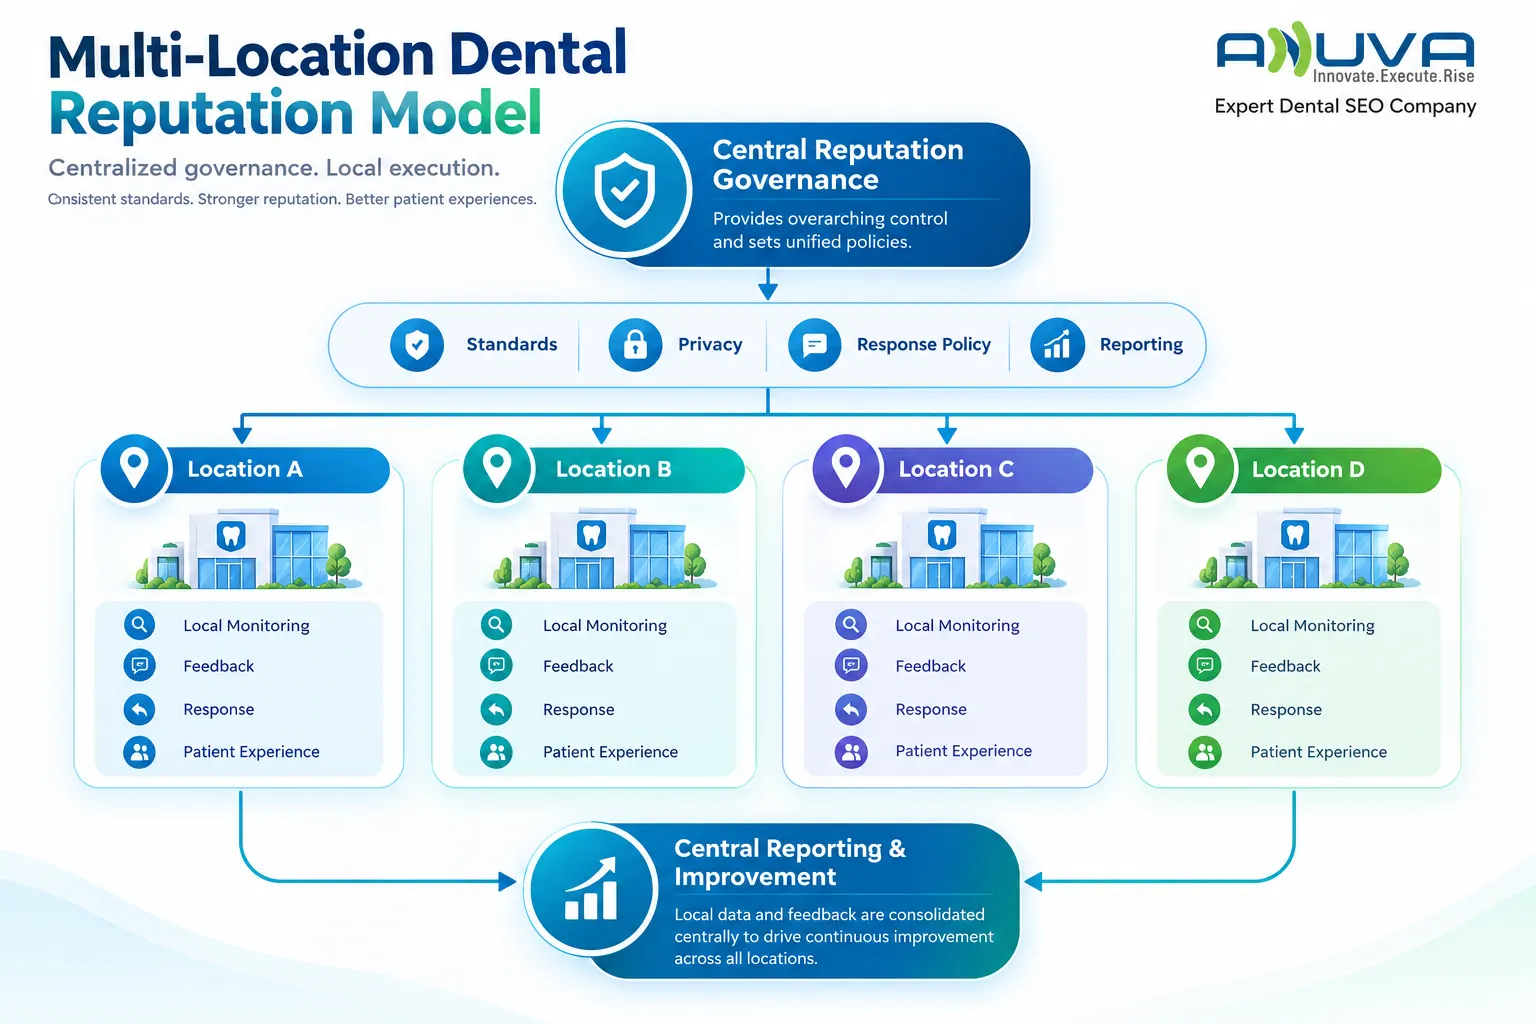The image size is (1536, 1024).
Task: Select Location C's Patient Experience people icon
Action: 851,751
